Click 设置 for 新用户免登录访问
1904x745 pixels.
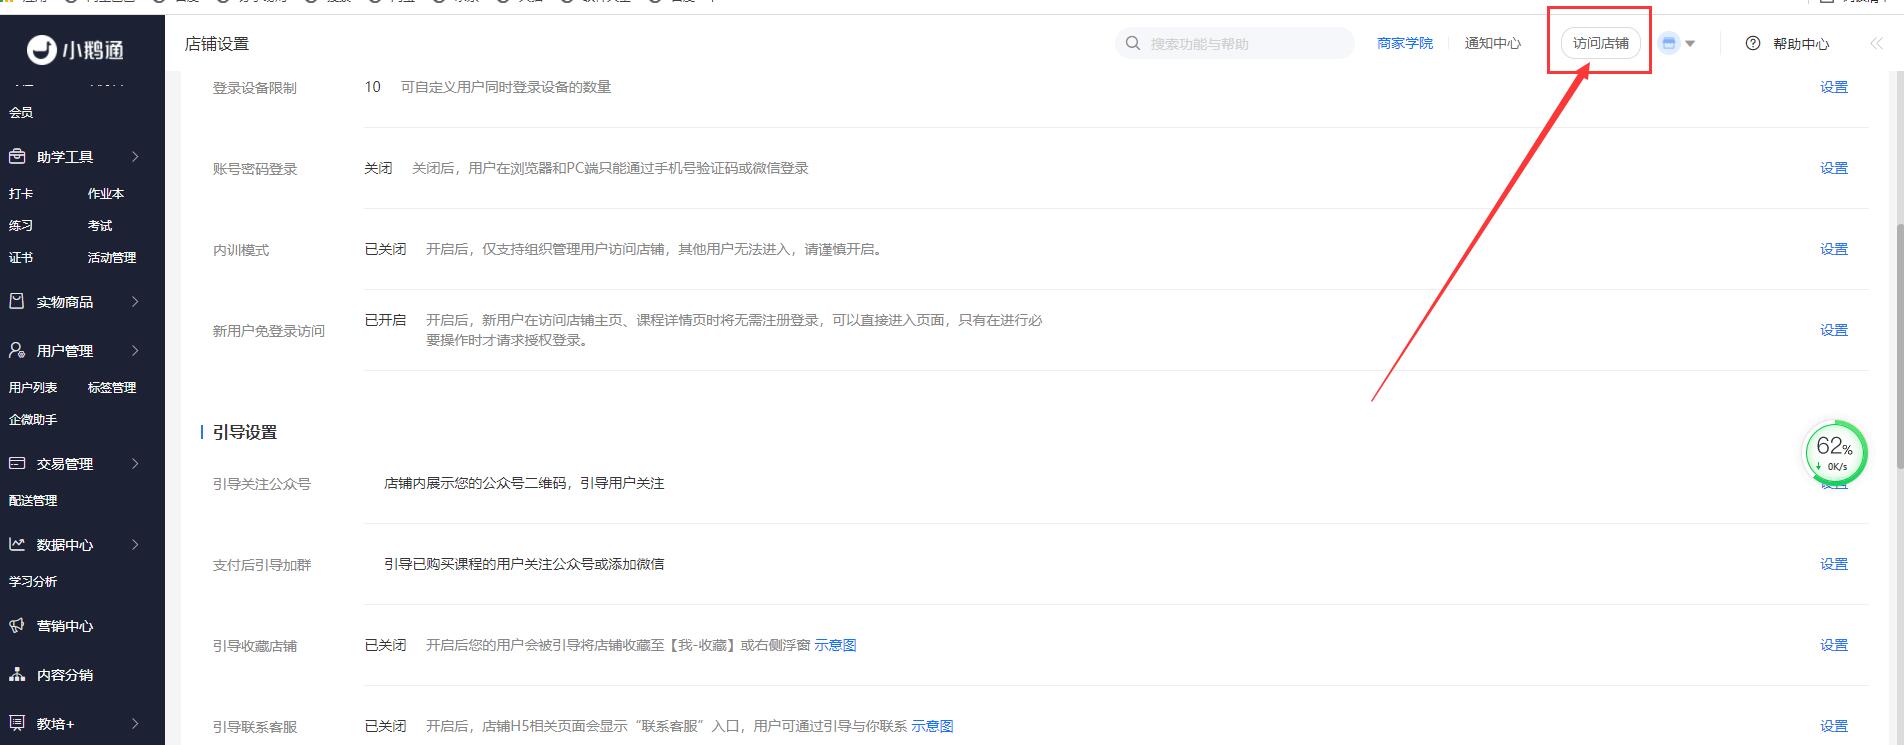click(1833, 330)
